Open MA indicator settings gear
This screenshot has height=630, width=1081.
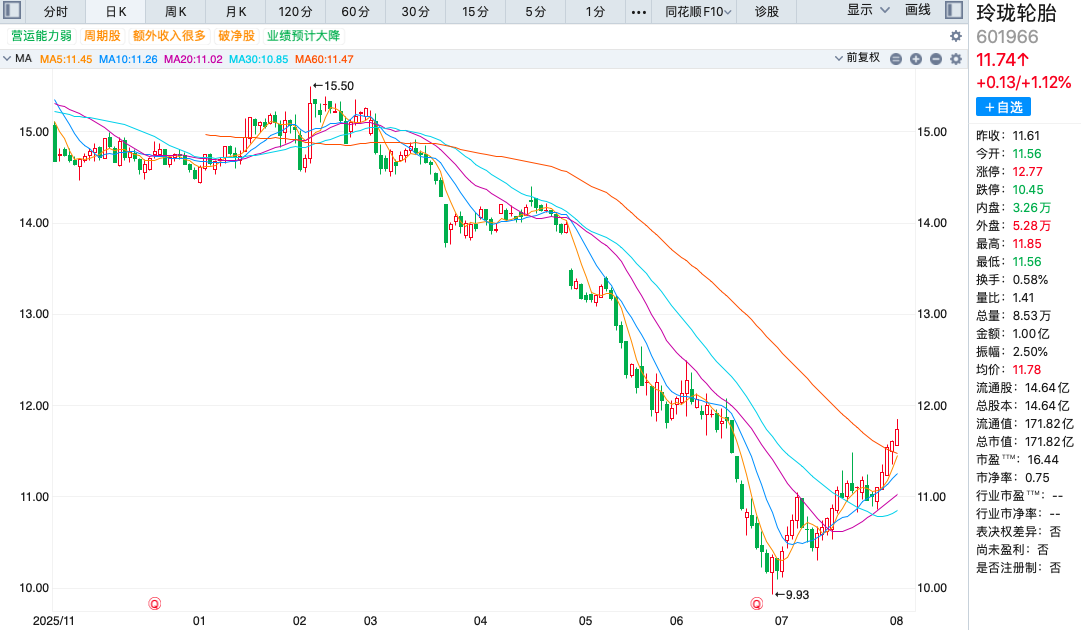tap(956, 59)
